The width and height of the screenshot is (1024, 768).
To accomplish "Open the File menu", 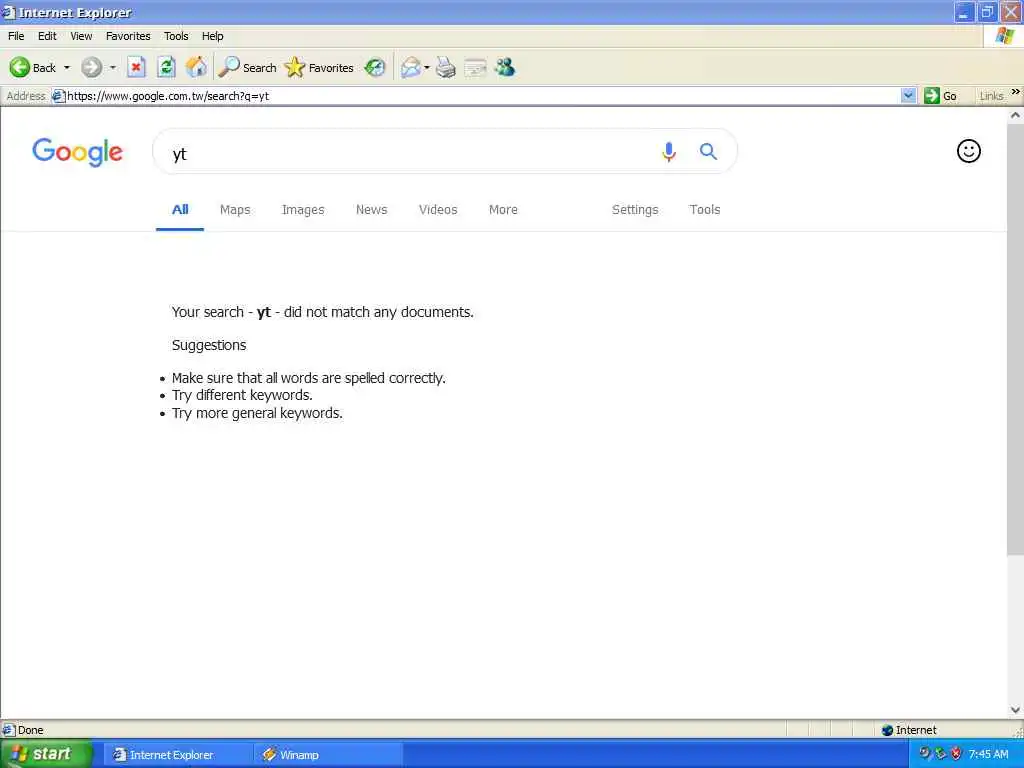I will 16,36.
